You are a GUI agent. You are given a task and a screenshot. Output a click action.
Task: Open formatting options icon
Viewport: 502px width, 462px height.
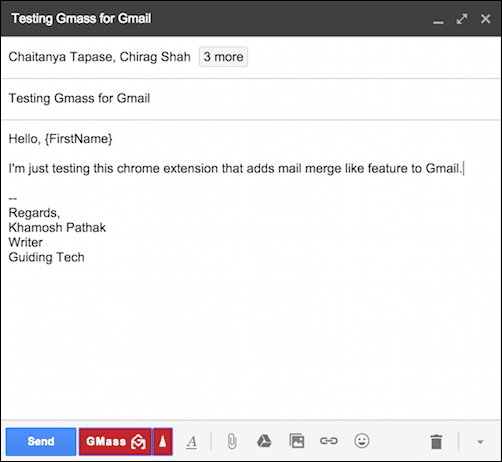click(x=192, y=442)
